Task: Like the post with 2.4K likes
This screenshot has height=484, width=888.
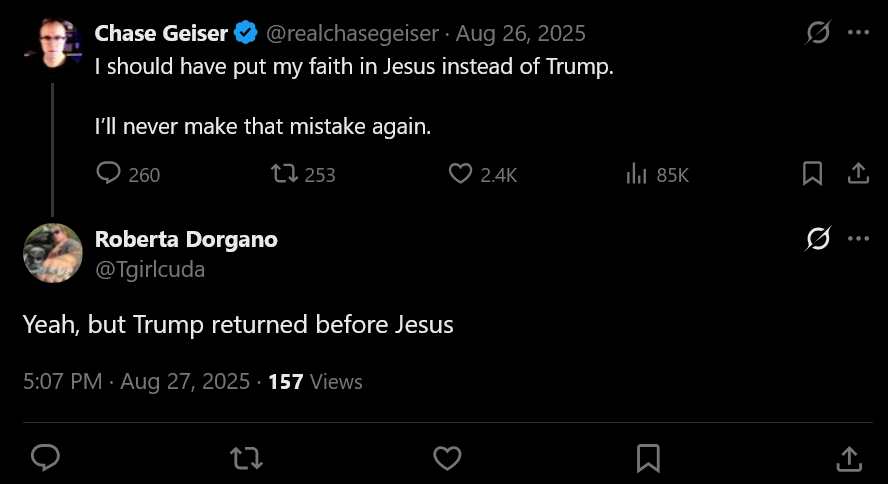Action: 483,174
